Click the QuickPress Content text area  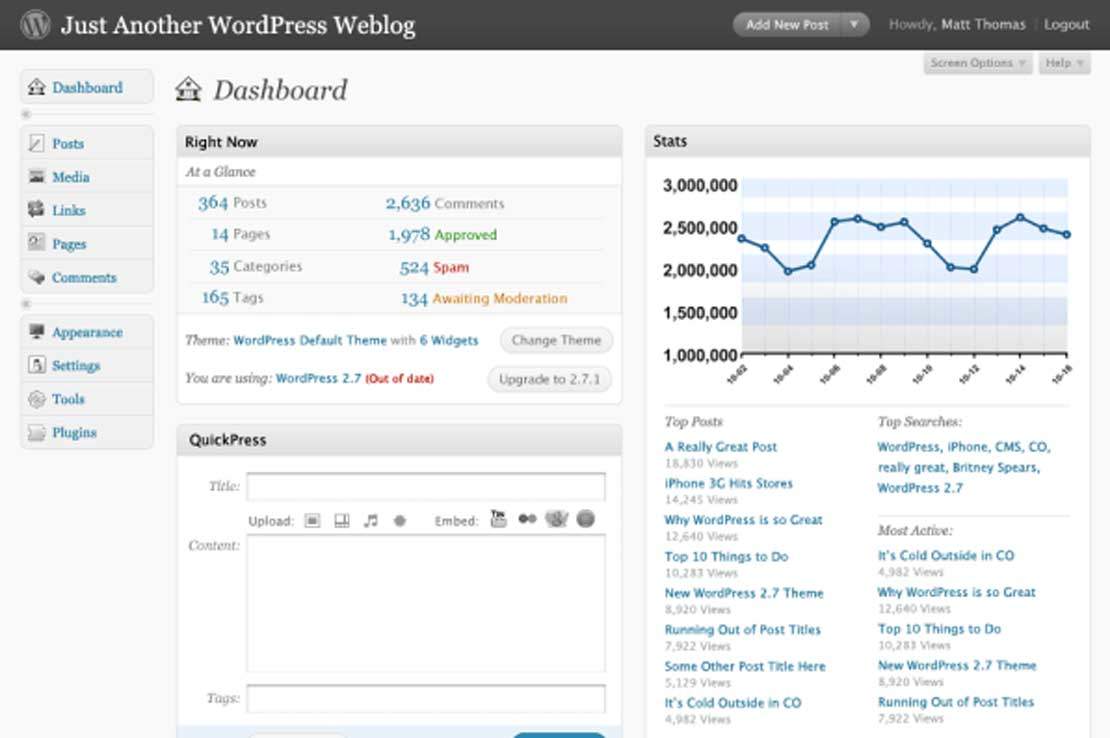click(426, 603)
